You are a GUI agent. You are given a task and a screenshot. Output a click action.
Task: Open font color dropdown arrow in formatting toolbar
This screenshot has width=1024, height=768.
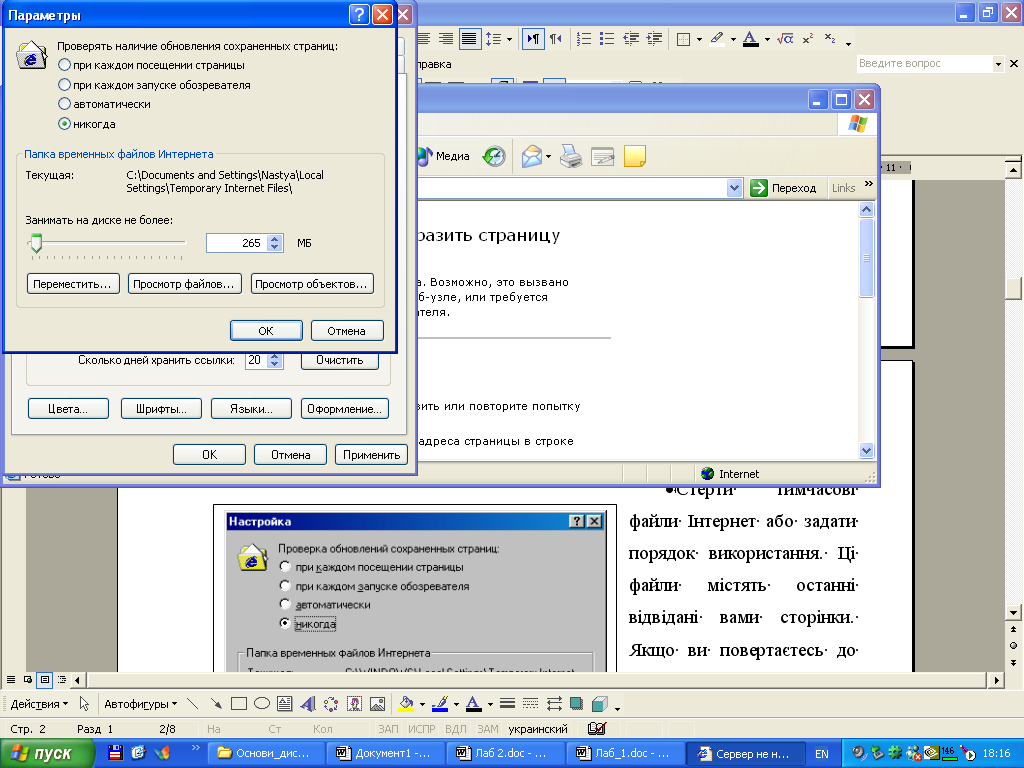click(x=767, y=40)
